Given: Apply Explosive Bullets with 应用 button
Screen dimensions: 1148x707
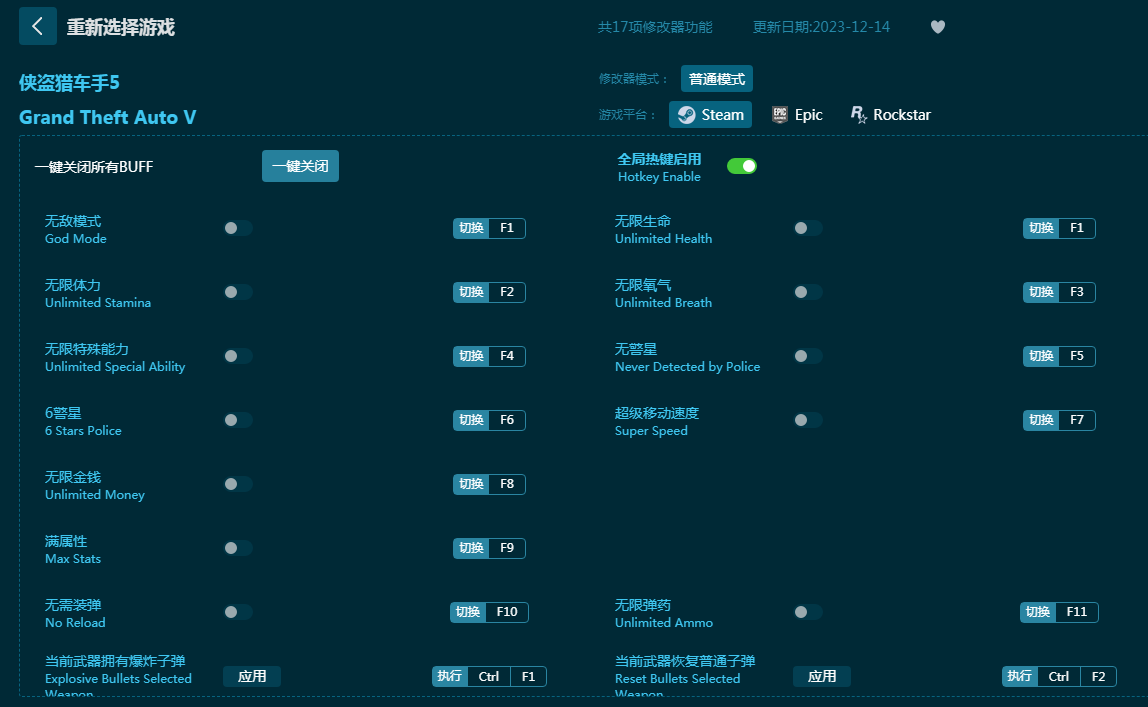Looking at the screenshot, I should point(252,676).
